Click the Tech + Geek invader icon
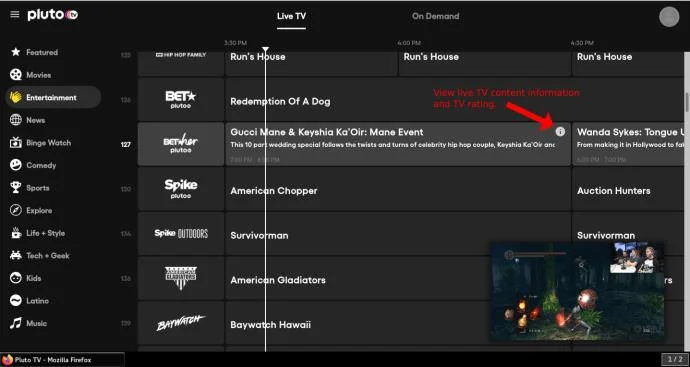 click(x=16, y=255)
